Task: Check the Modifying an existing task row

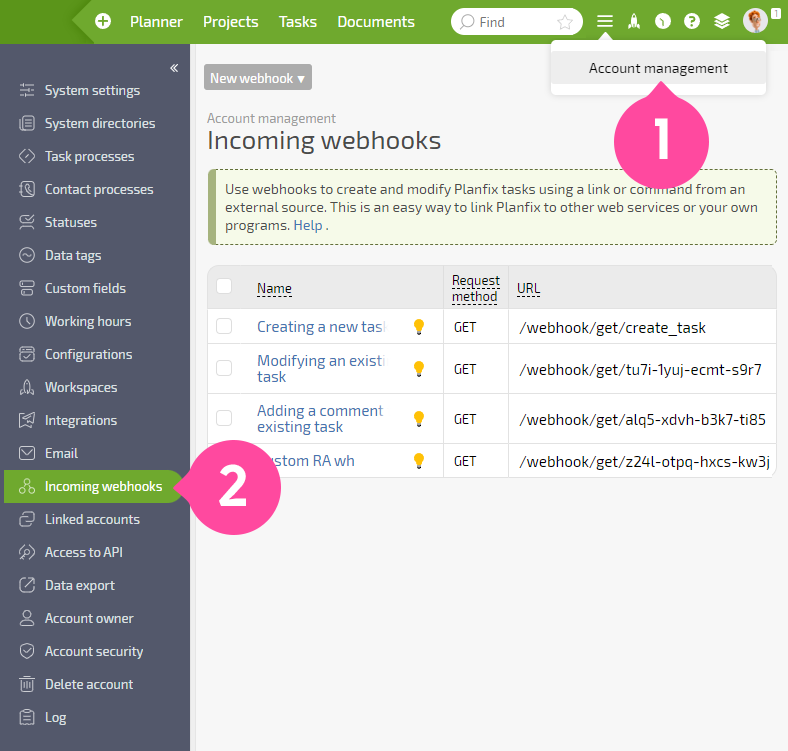Action: tap(224, 368)
